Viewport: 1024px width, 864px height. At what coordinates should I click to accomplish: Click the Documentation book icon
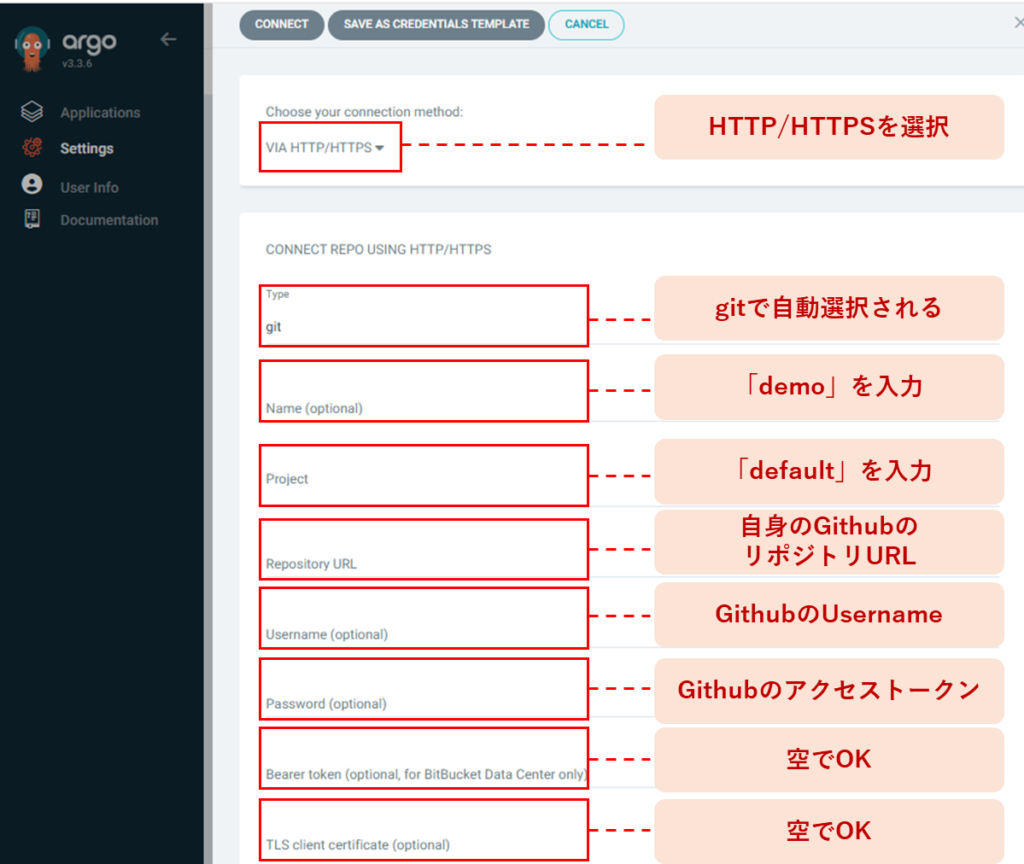[x=32, y=220]
